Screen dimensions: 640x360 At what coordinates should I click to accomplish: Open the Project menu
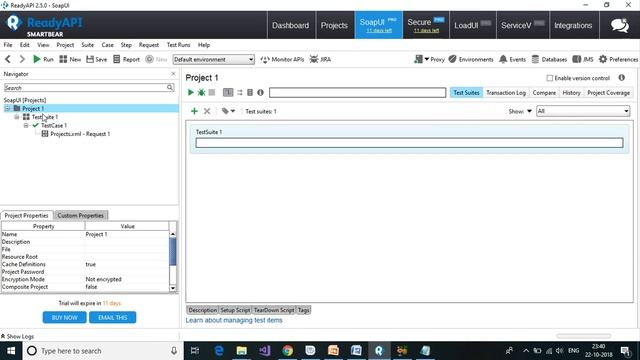pyautogui.click(x=65, y=45)
